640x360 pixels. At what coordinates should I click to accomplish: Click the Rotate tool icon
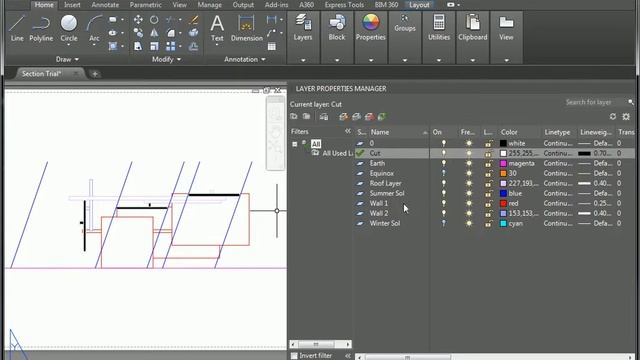click(154, 19)
